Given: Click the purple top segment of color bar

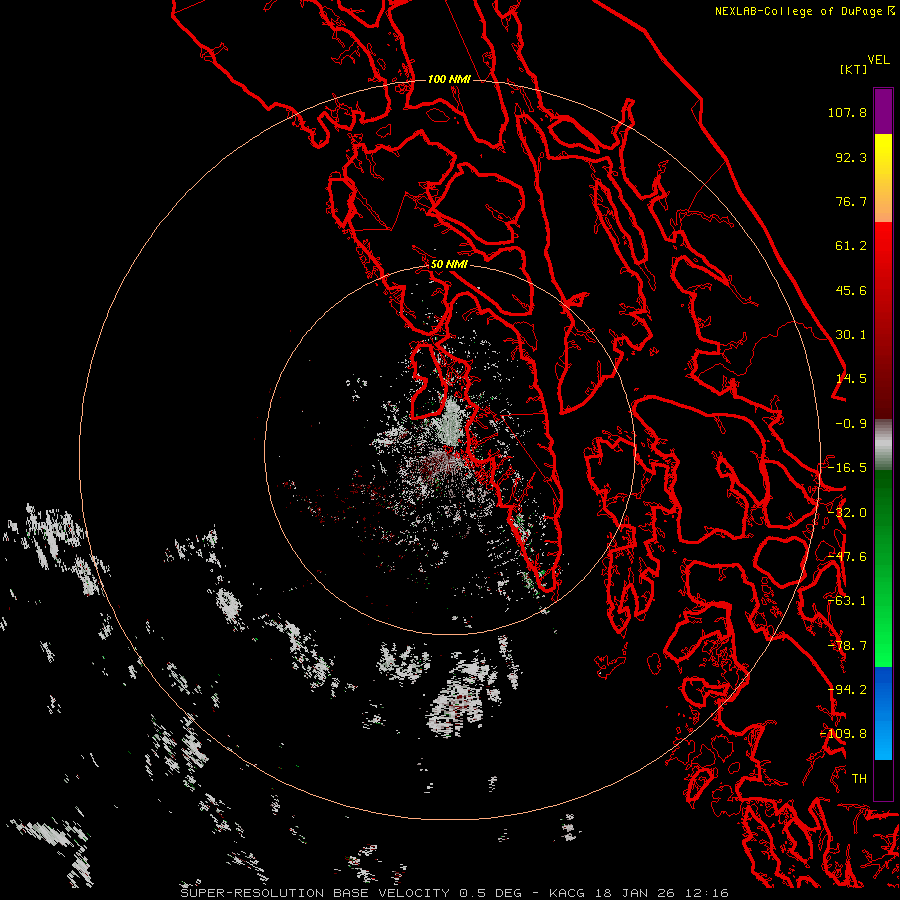Looking at the screenshot, I should (883, 111).
